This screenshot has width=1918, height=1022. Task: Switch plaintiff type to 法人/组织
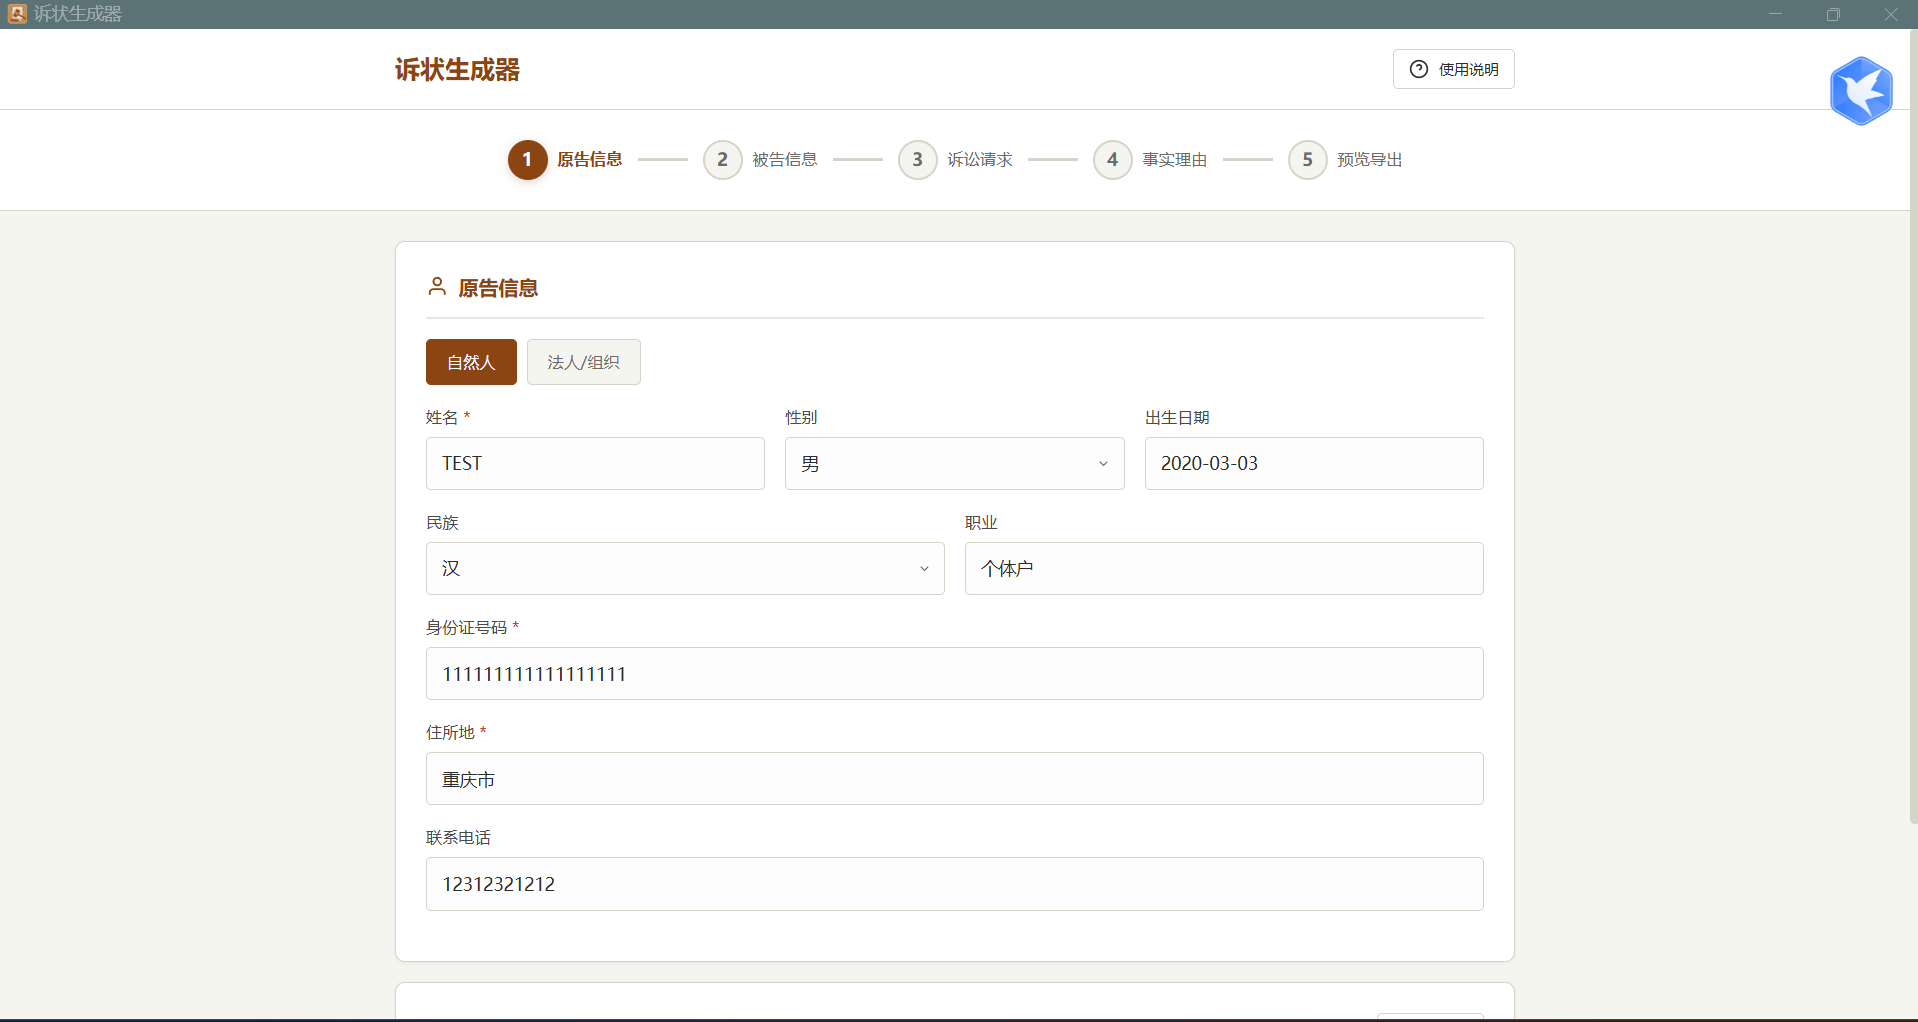(583, 362)
